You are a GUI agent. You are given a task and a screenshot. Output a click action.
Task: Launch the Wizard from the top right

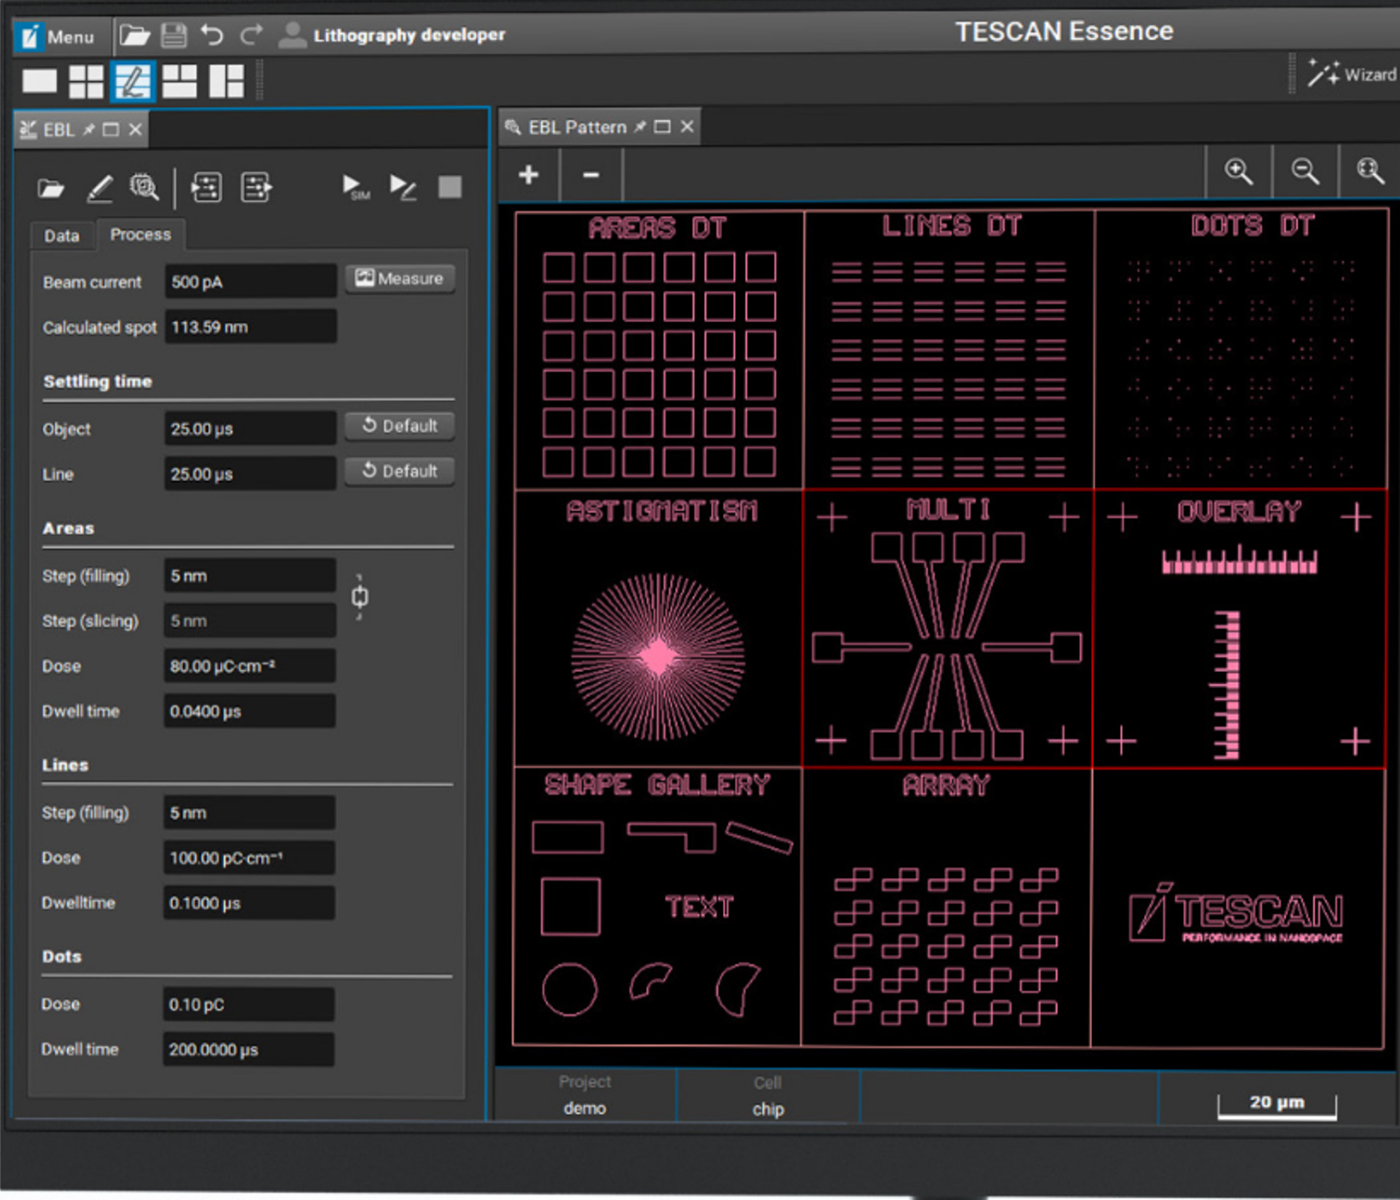1352,73
